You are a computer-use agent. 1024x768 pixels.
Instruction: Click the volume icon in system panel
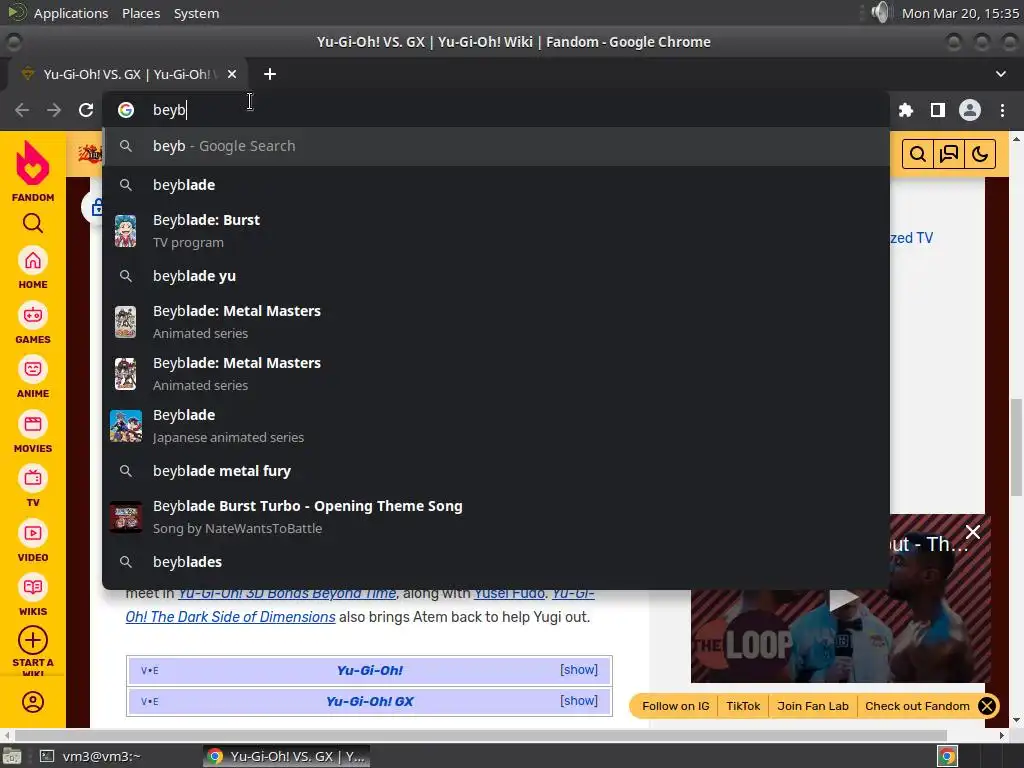pos(881,12)
